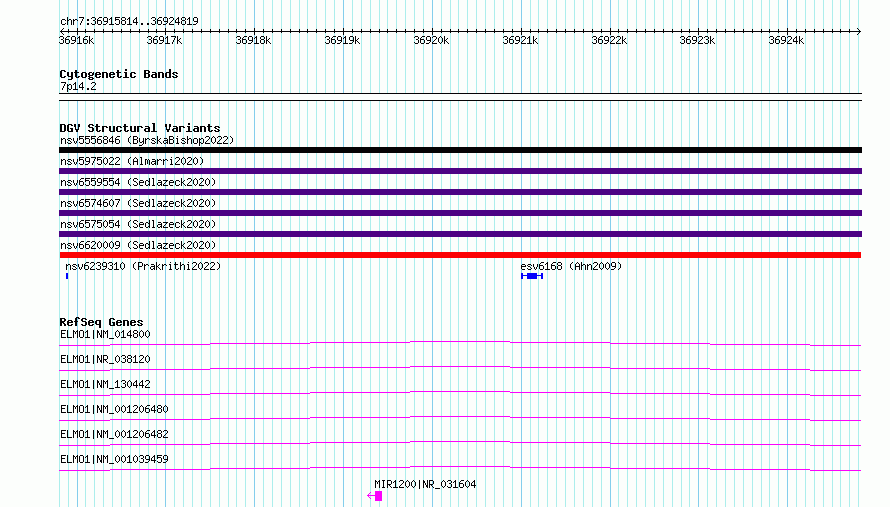Click the 36922k ruler tick label
890x507 pixels.
click(609, 40)
